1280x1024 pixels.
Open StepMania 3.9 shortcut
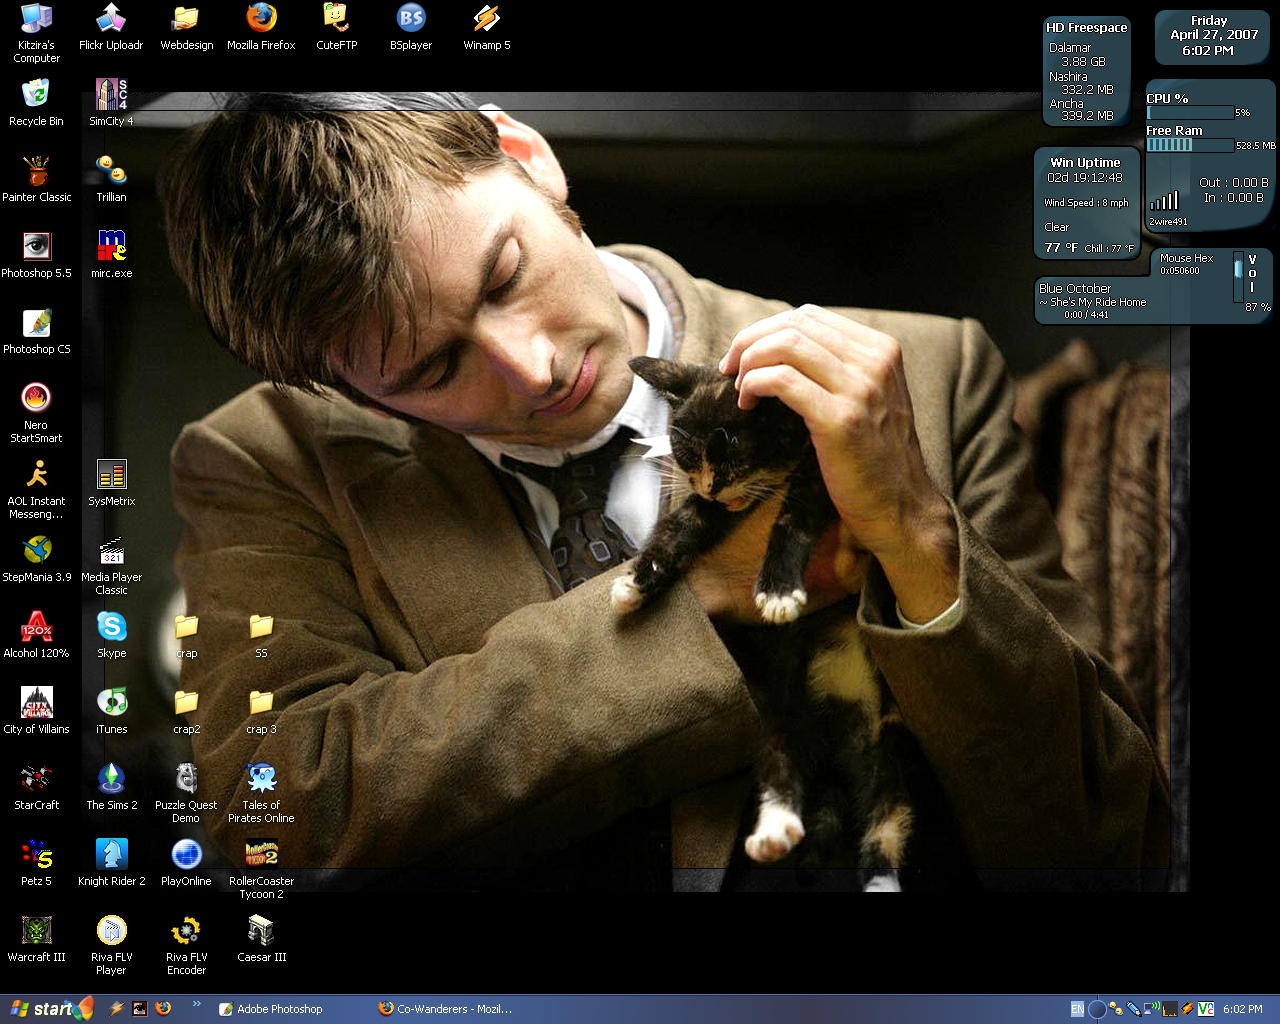click(x=36, y=558)
